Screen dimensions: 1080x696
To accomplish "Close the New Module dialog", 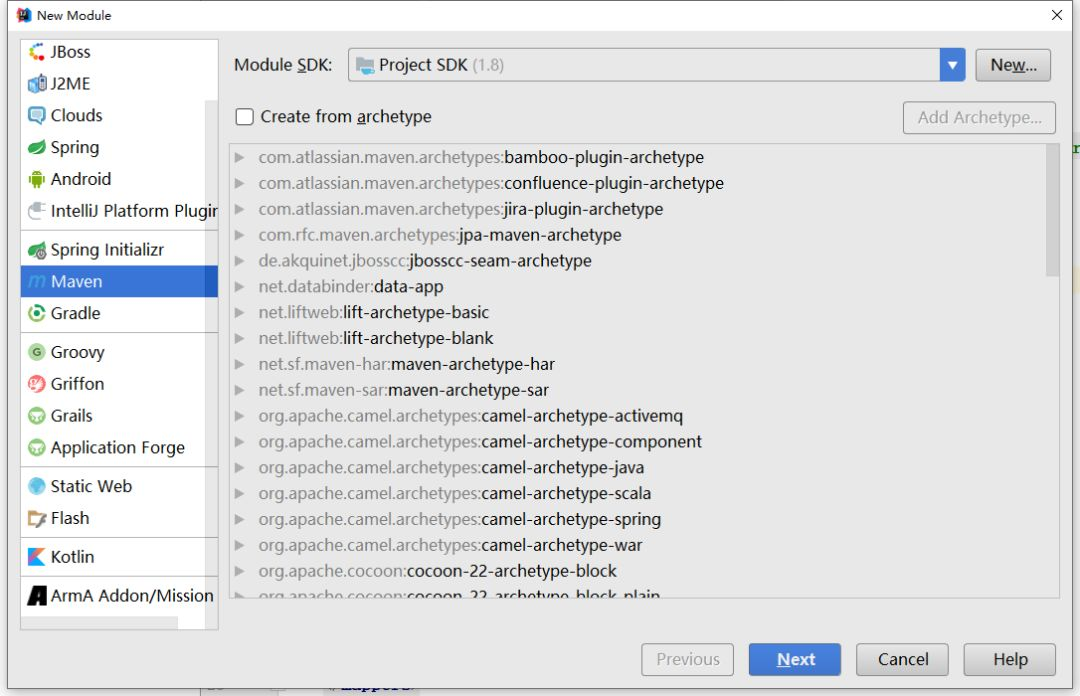I will 1057,15.
